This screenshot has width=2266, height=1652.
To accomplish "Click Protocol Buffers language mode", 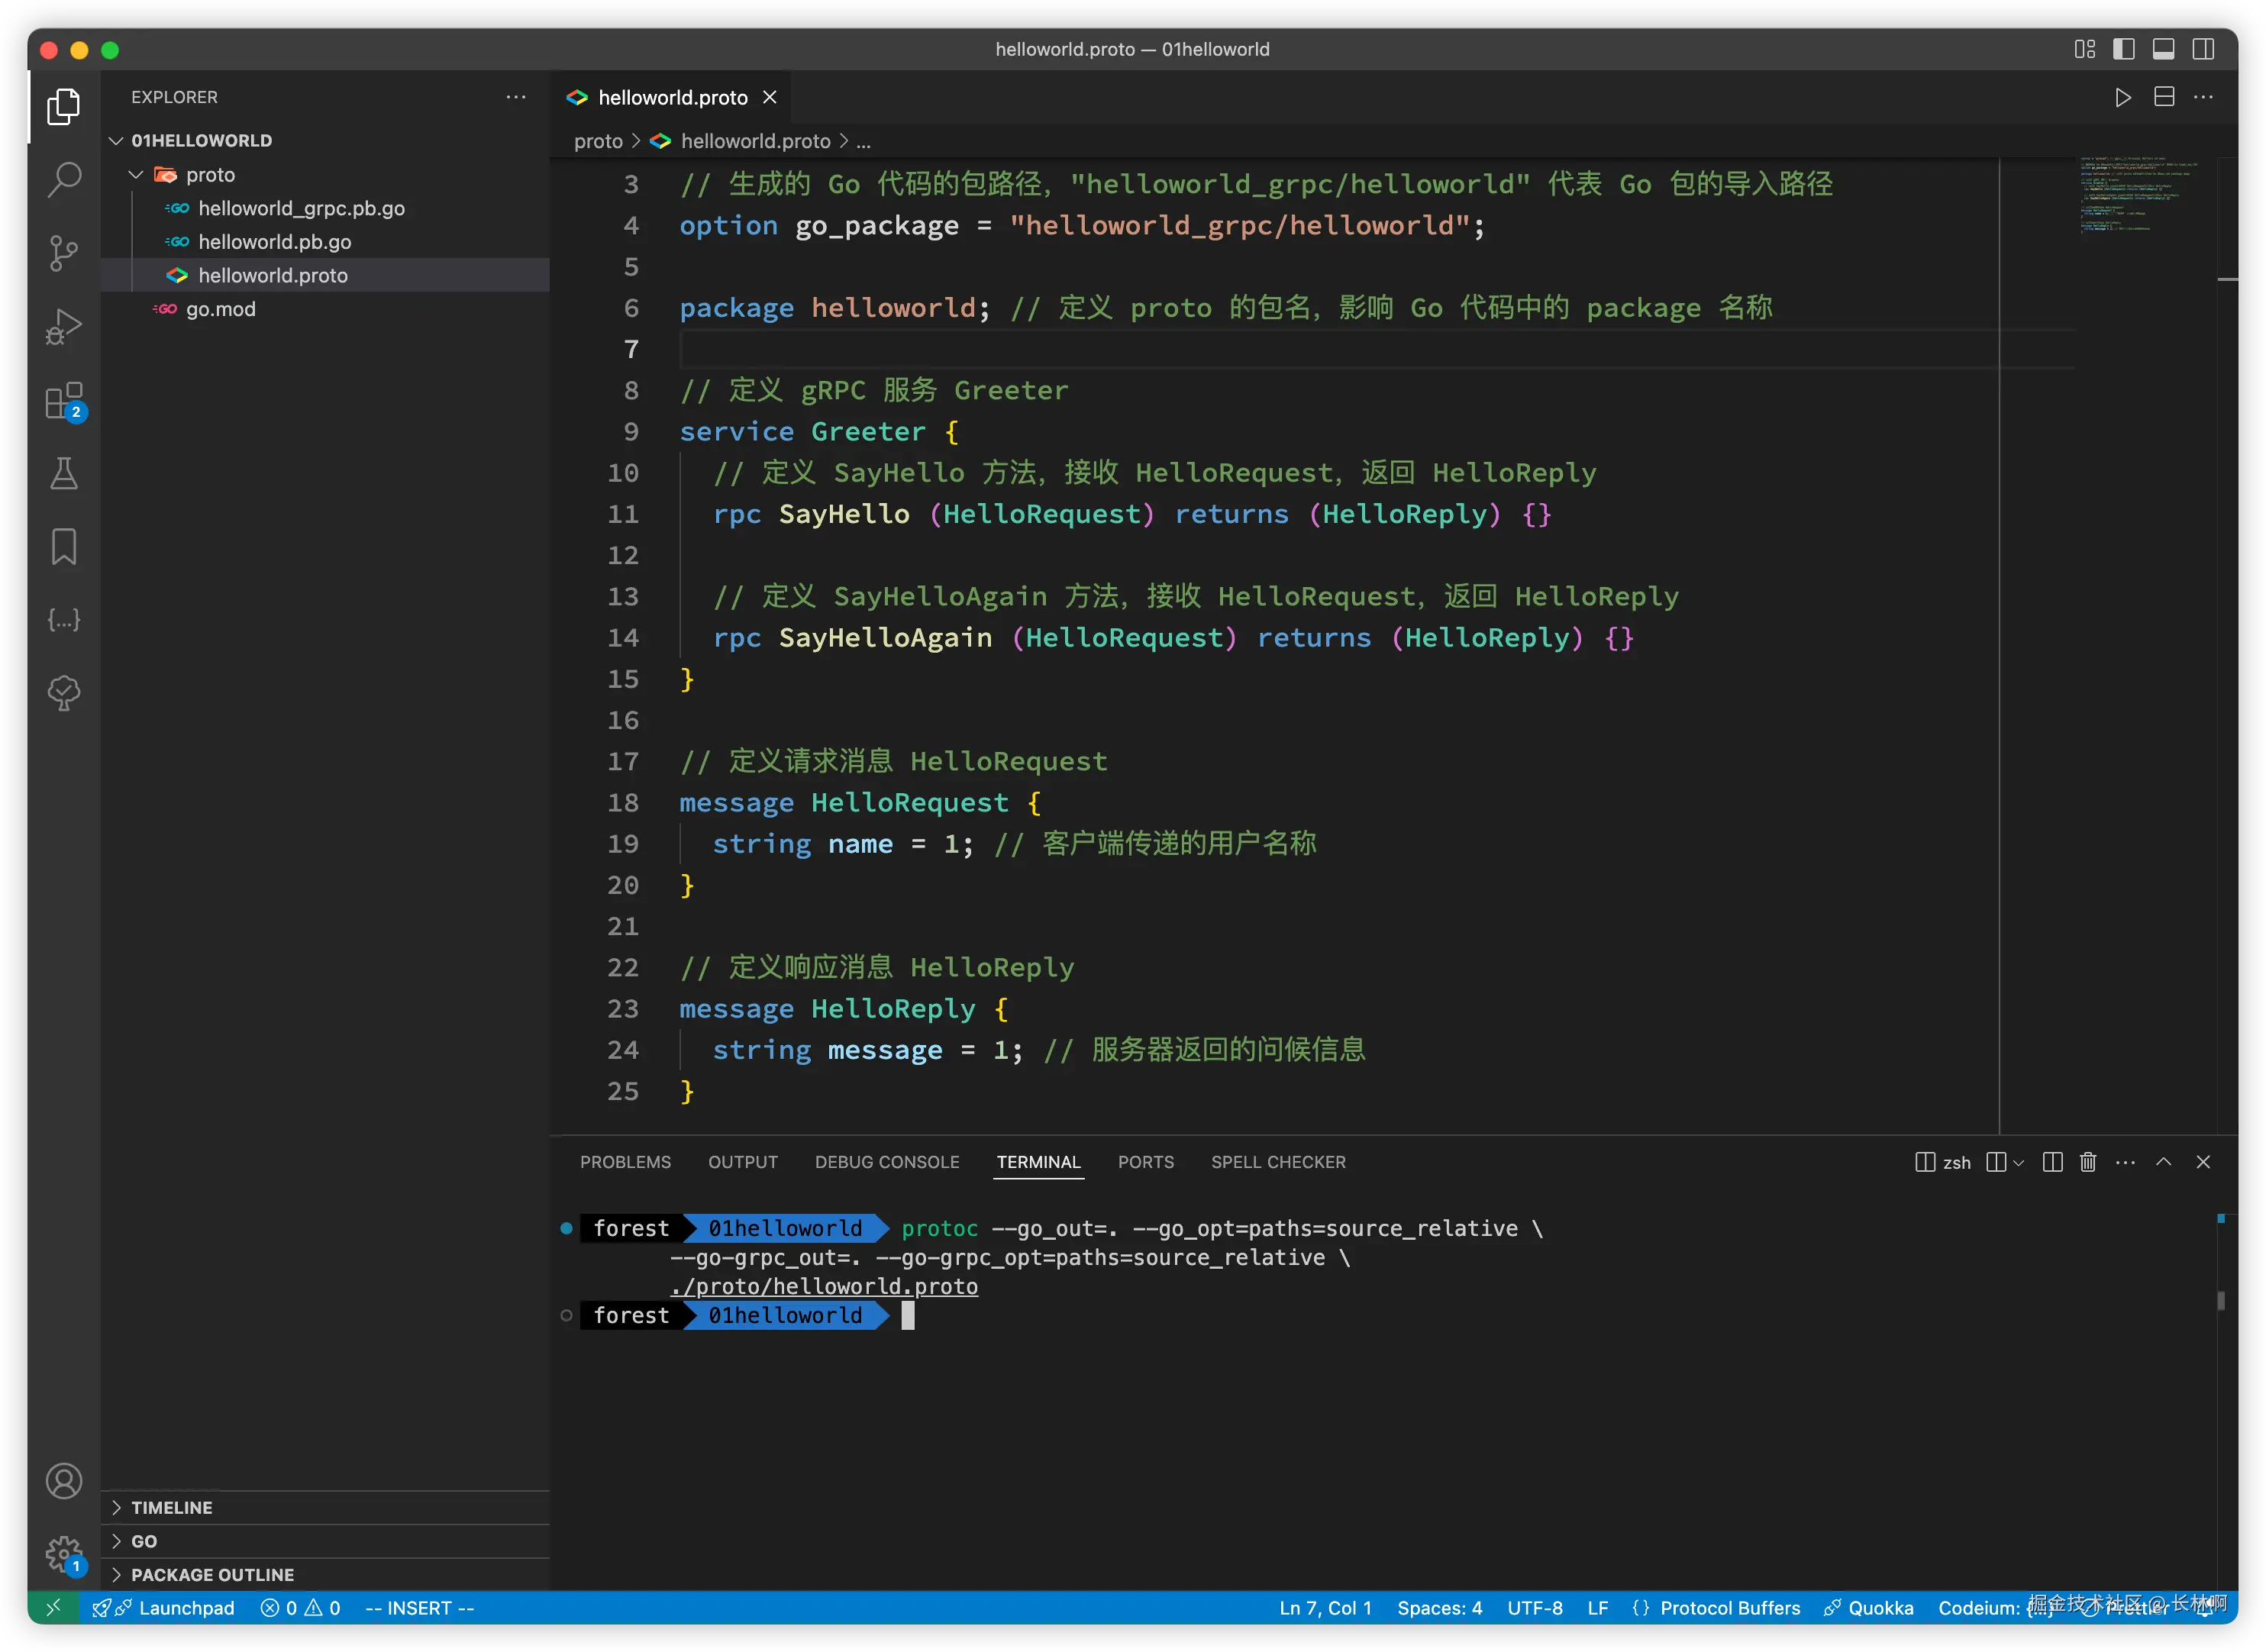I will tap(1729, 1608).
